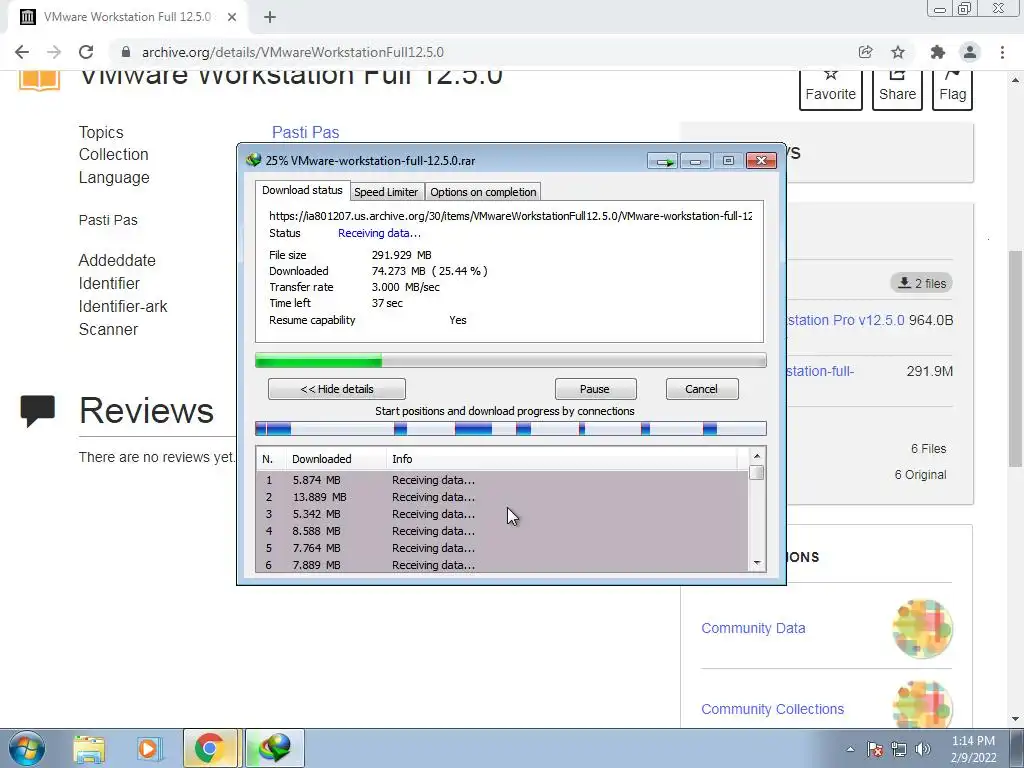Maximize the IDM download dialog
This screenshot has height=768, width=1024.
[728, 161]
